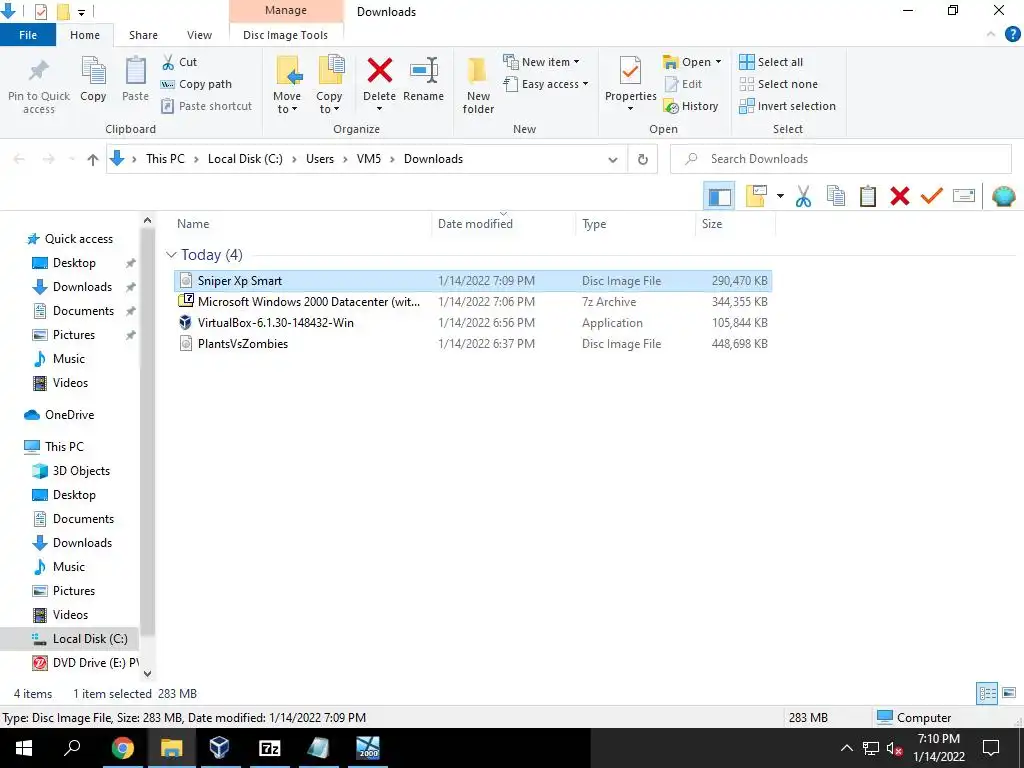Collapse the Today (4) group

point(171,255)
